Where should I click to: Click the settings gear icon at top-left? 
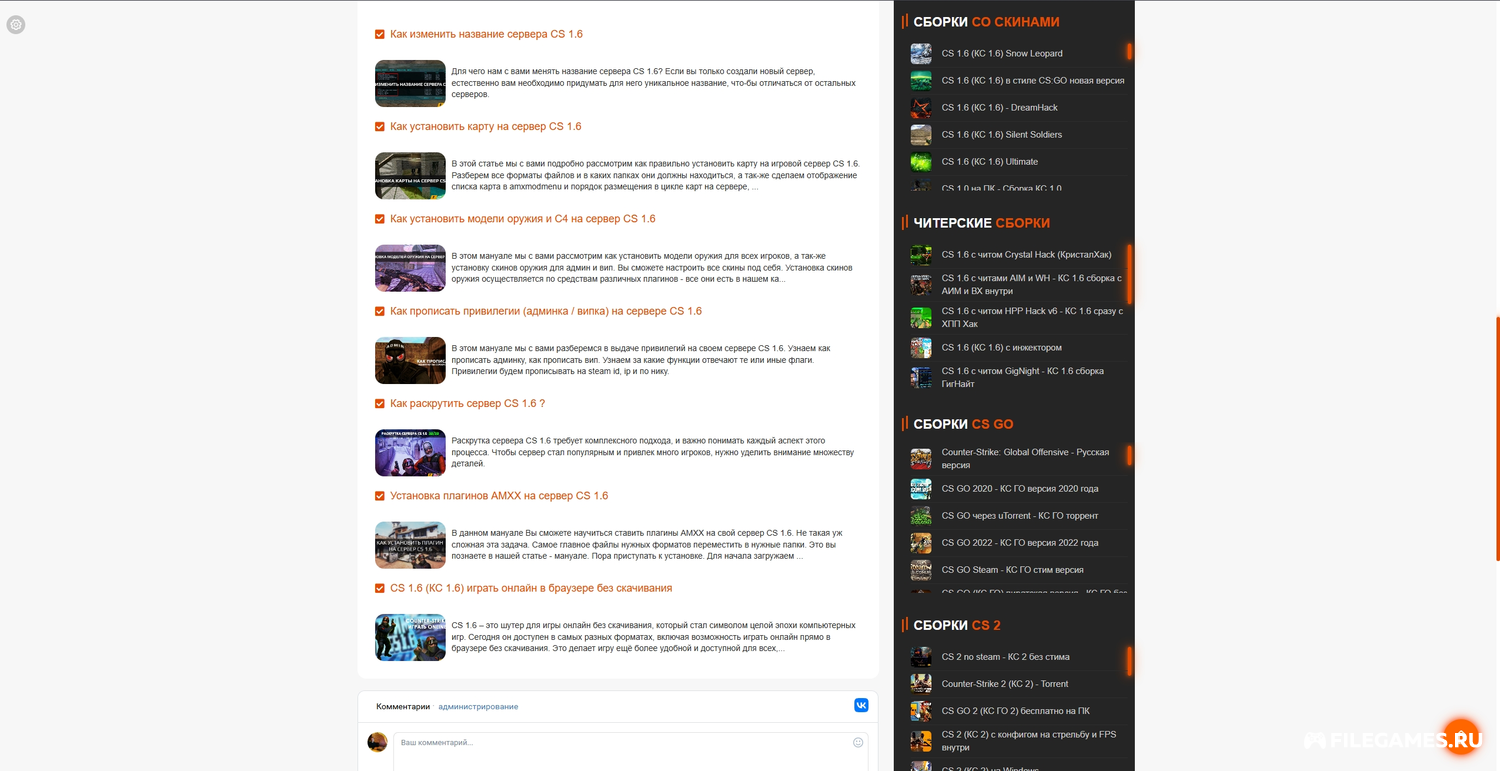click(16, 25)
